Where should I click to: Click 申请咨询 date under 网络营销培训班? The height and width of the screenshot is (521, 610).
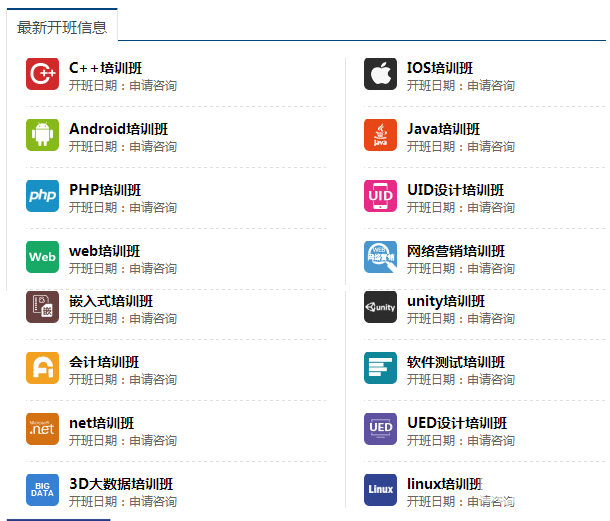click(491, 268)
